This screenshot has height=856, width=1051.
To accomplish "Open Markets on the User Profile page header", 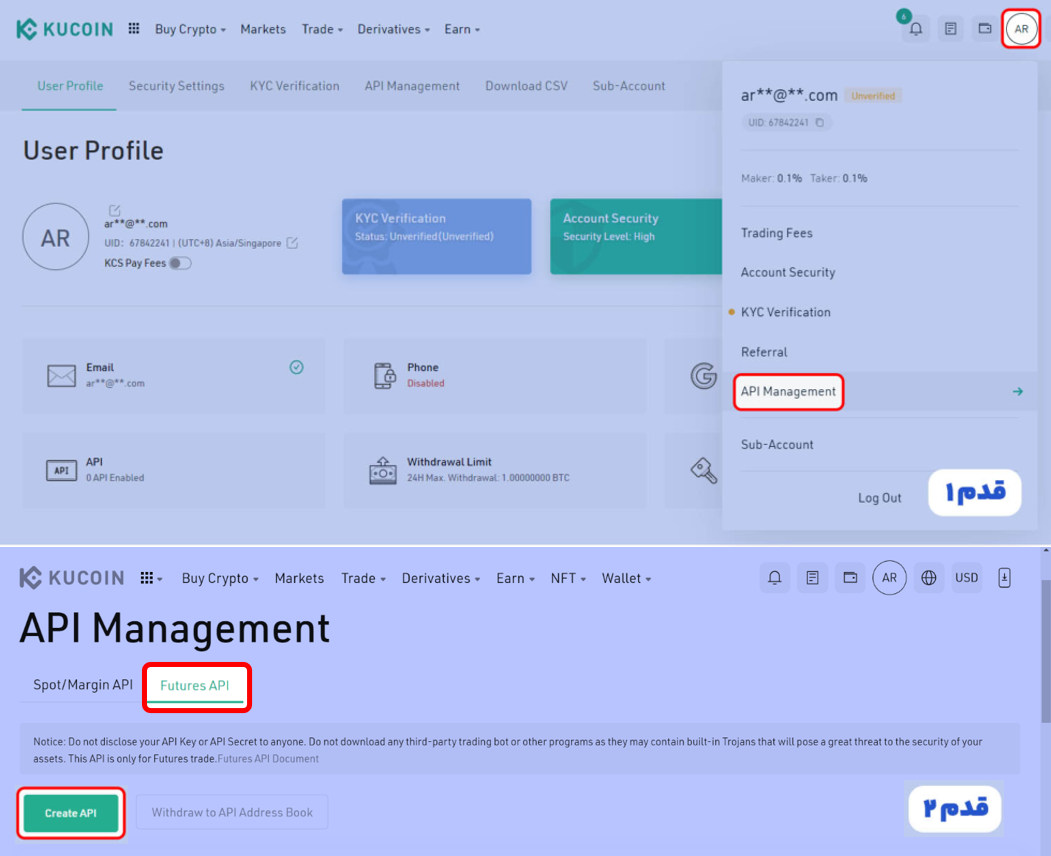I will (263, 29).
